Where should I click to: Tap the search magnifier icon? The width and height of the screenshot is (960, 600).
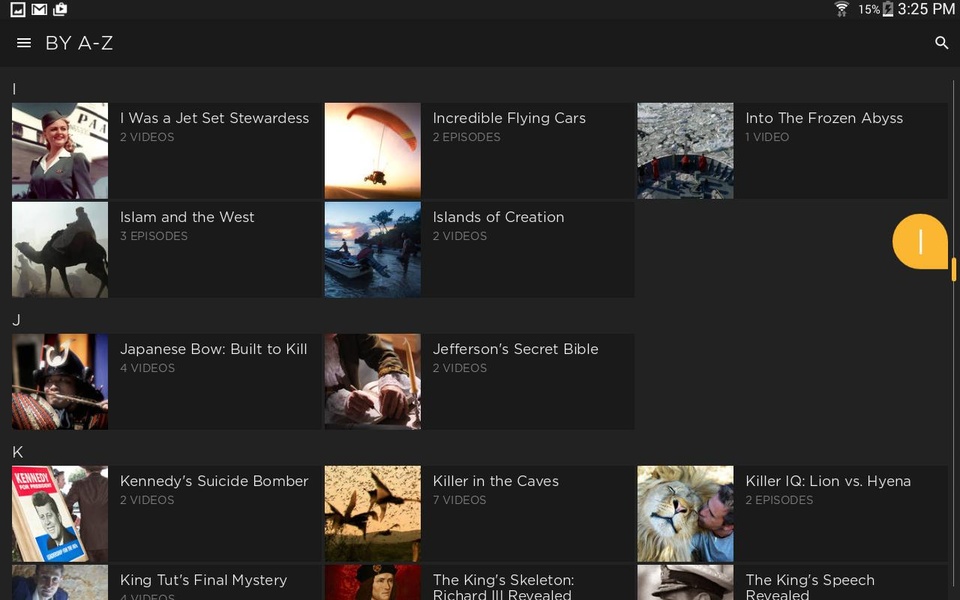[x=942, y=43]
